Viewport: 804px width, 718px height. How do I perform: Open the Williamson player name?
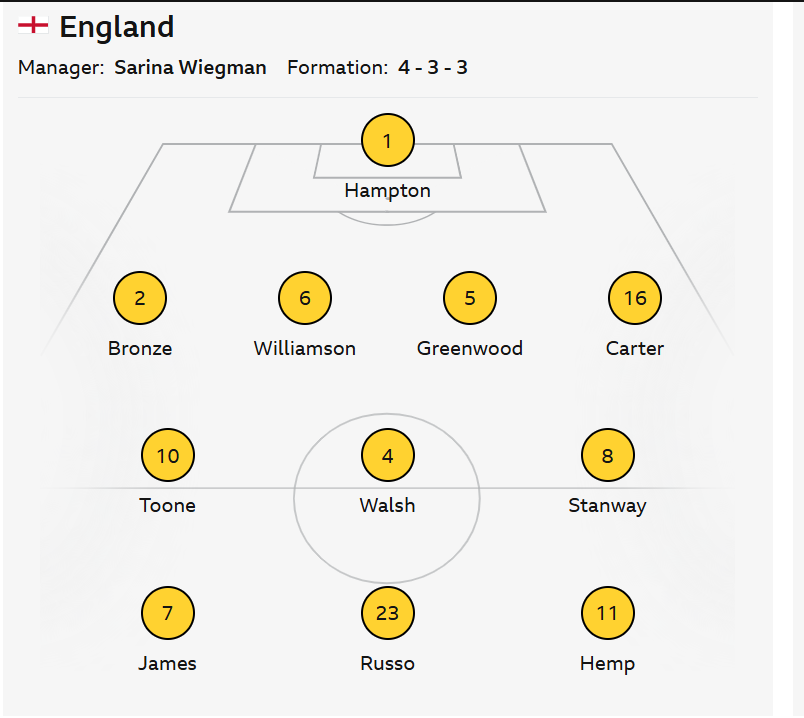[305, 349]
